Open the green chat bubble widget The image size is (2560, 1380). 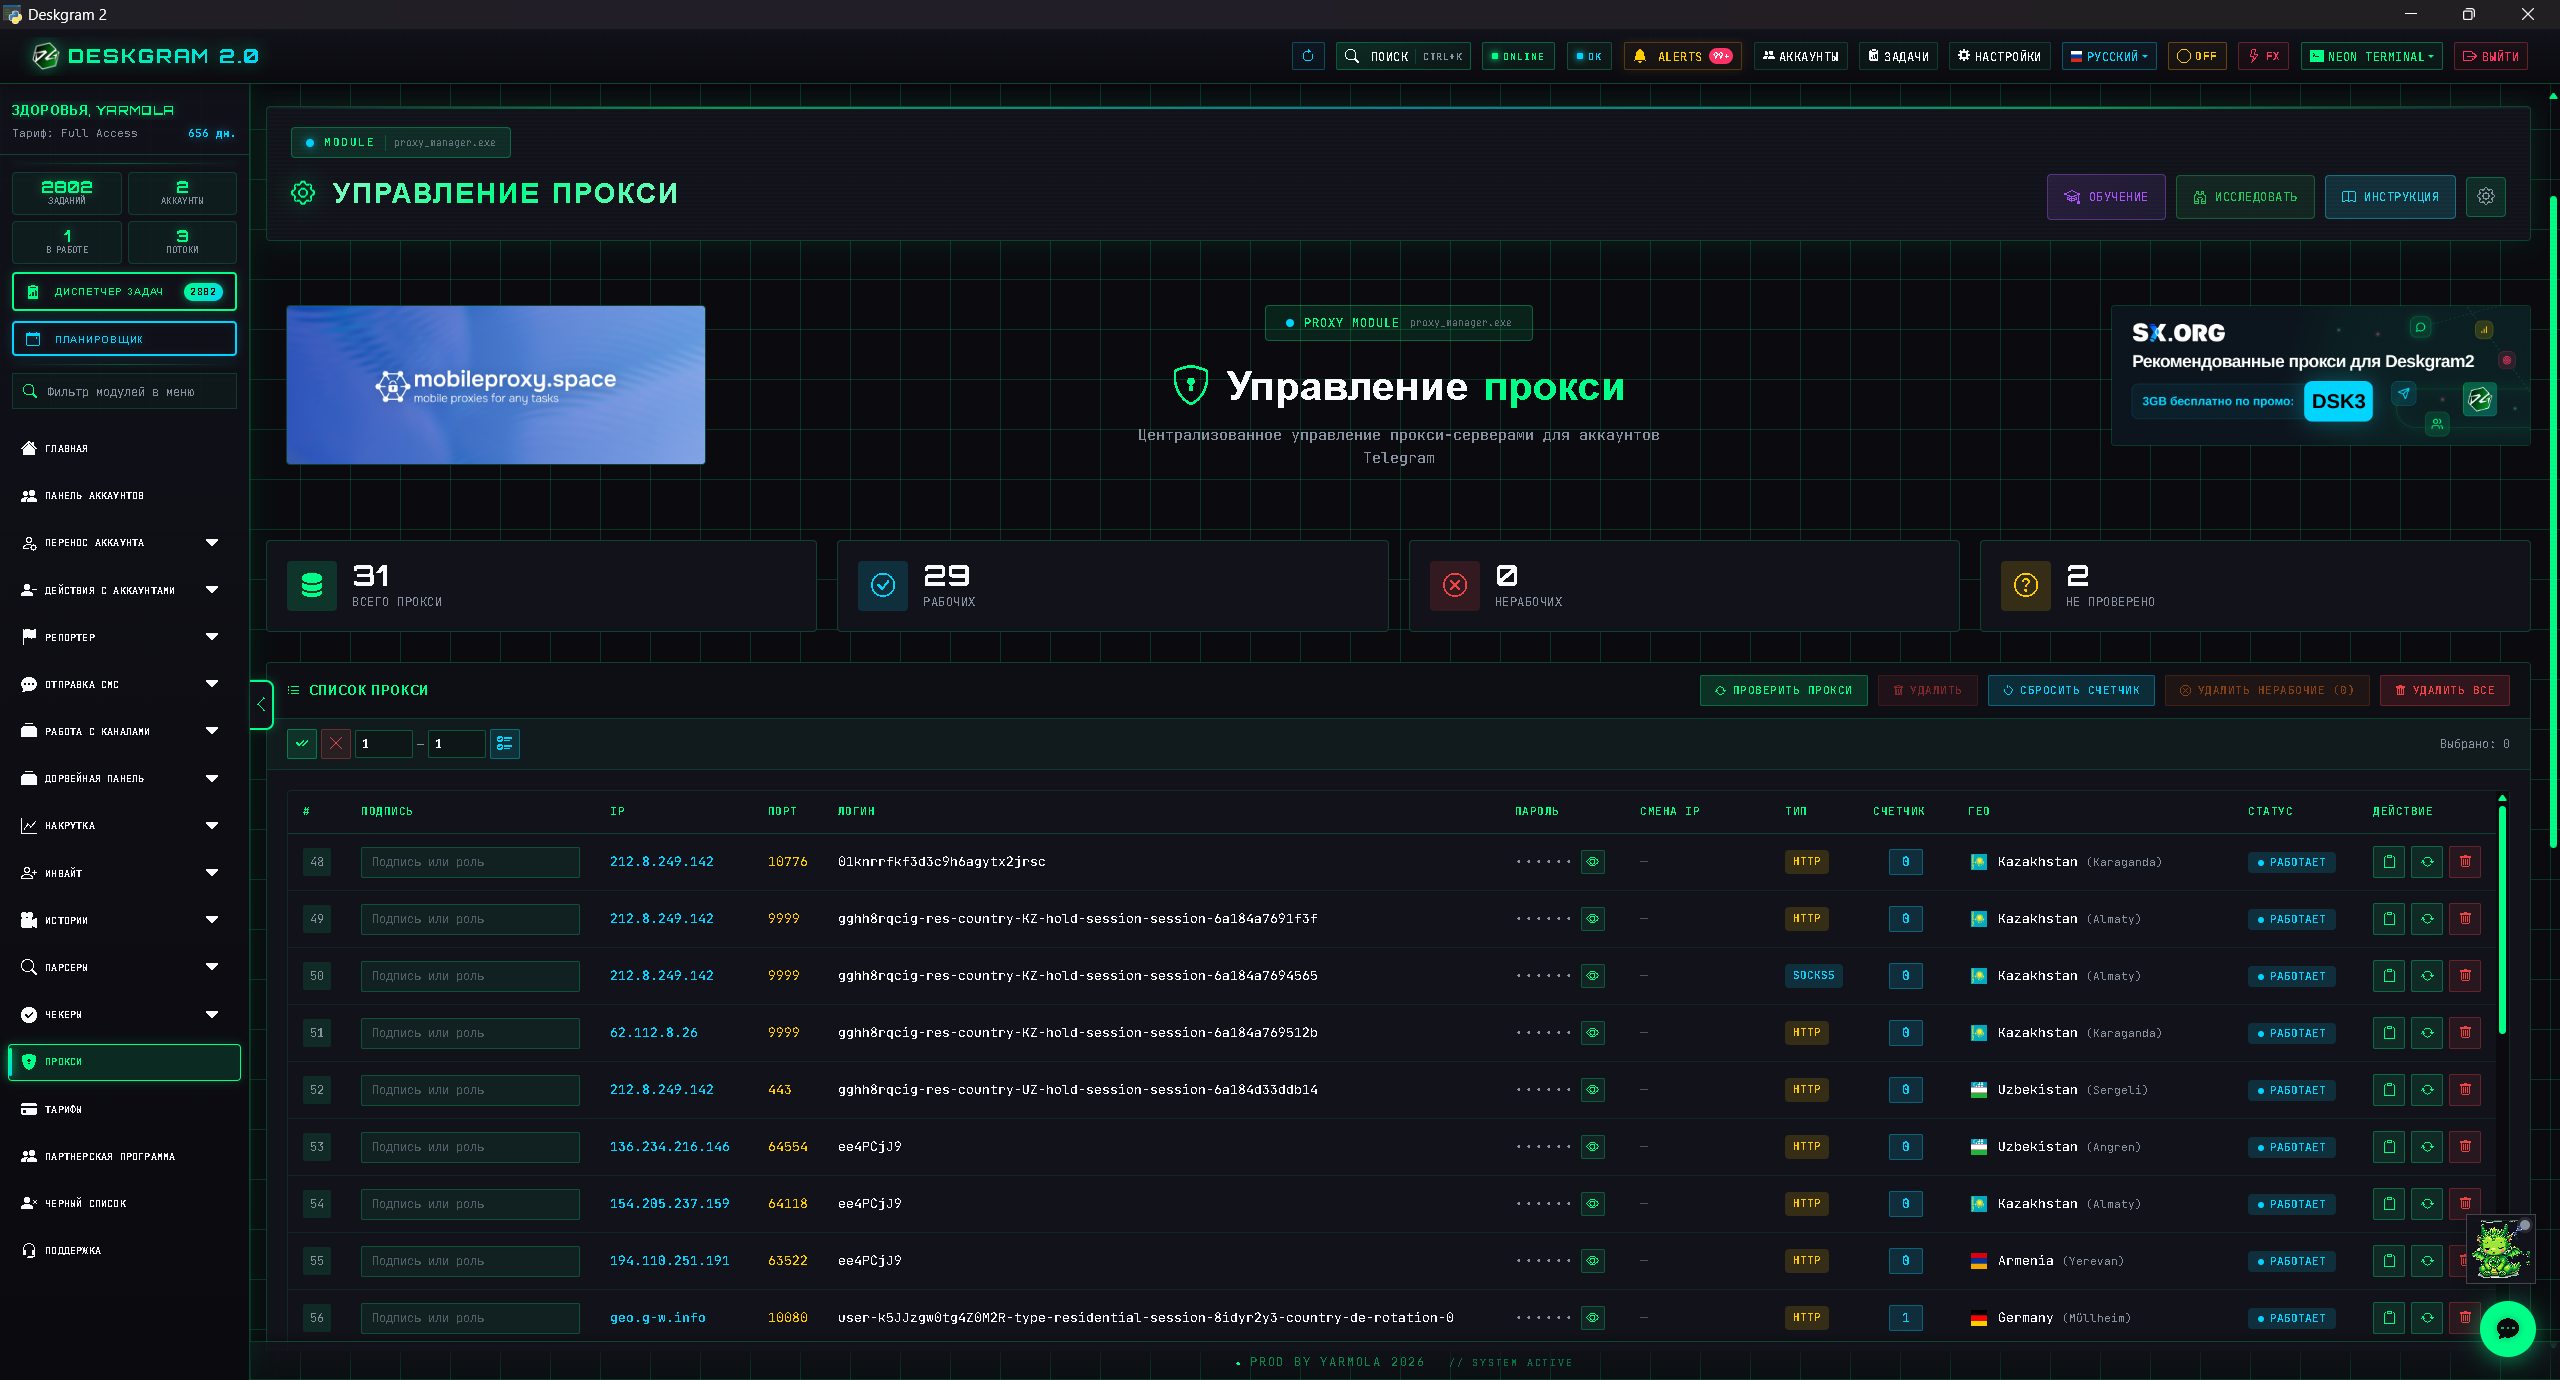[2507, 1328]
